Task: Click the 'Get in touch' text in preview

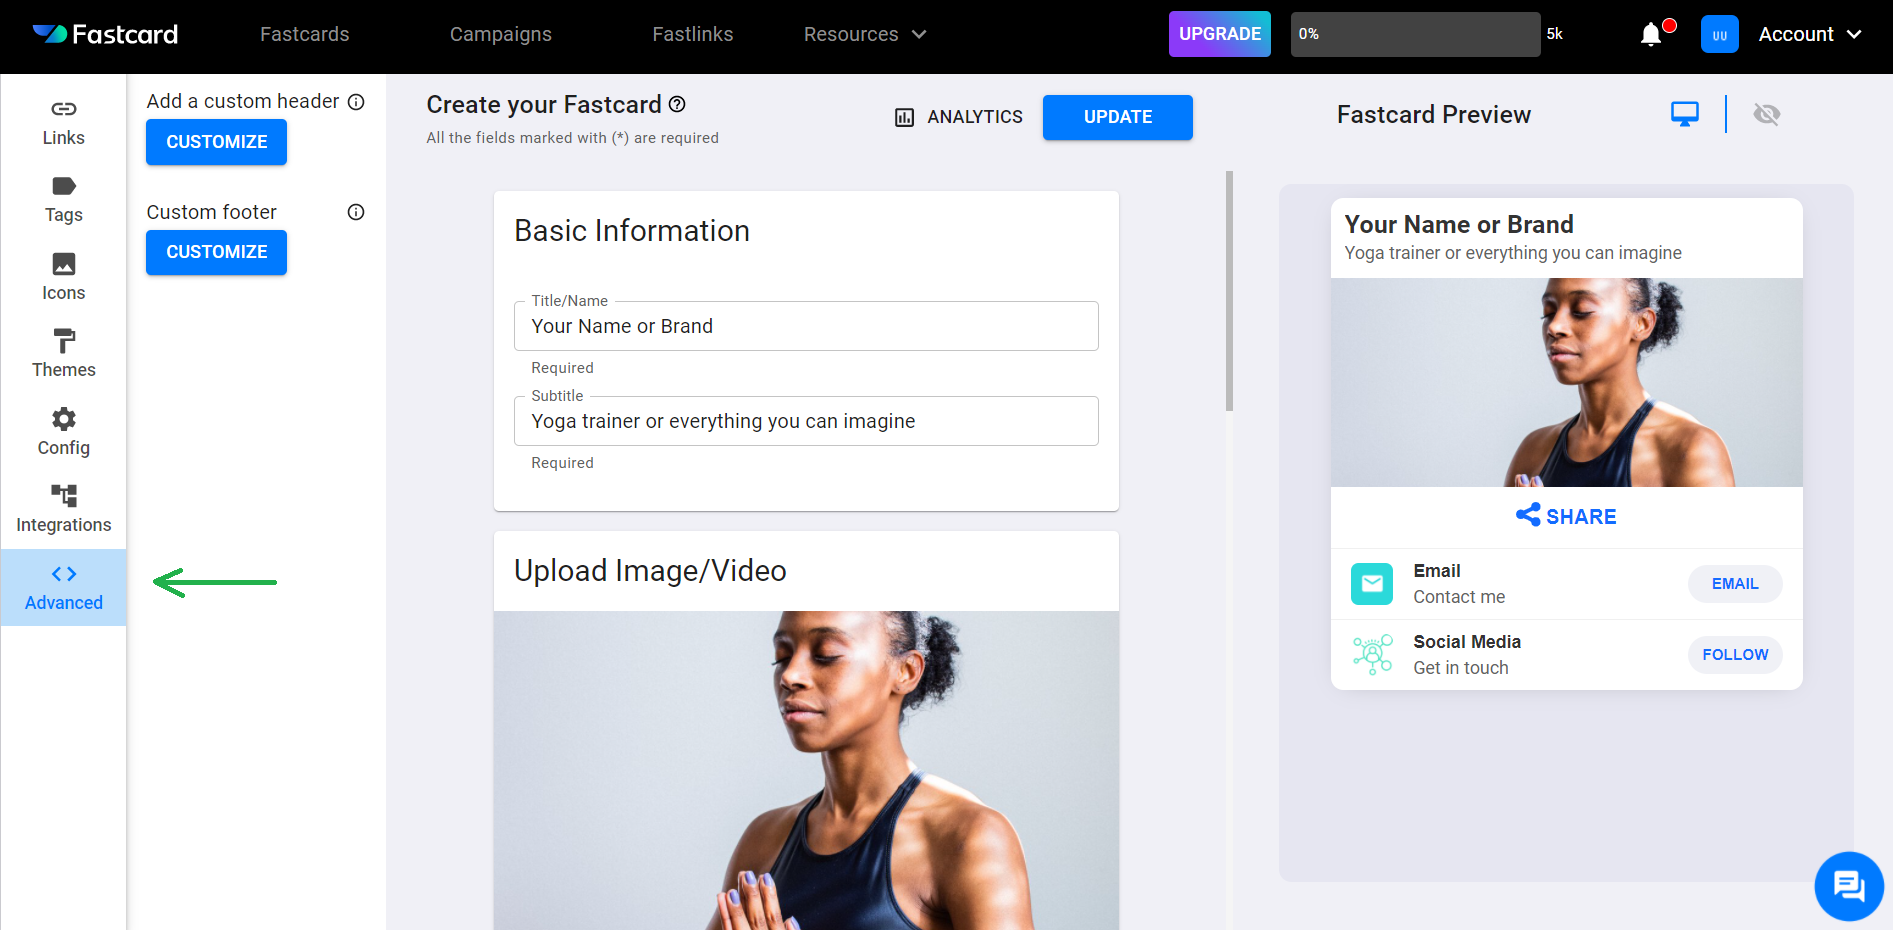Action: (x=1461, y=668)
